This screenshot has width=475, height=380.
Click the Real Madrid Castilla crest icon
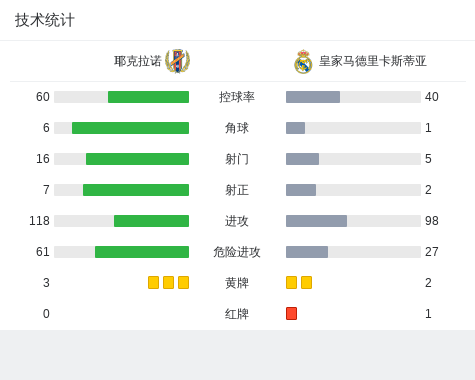coord(303,62)
